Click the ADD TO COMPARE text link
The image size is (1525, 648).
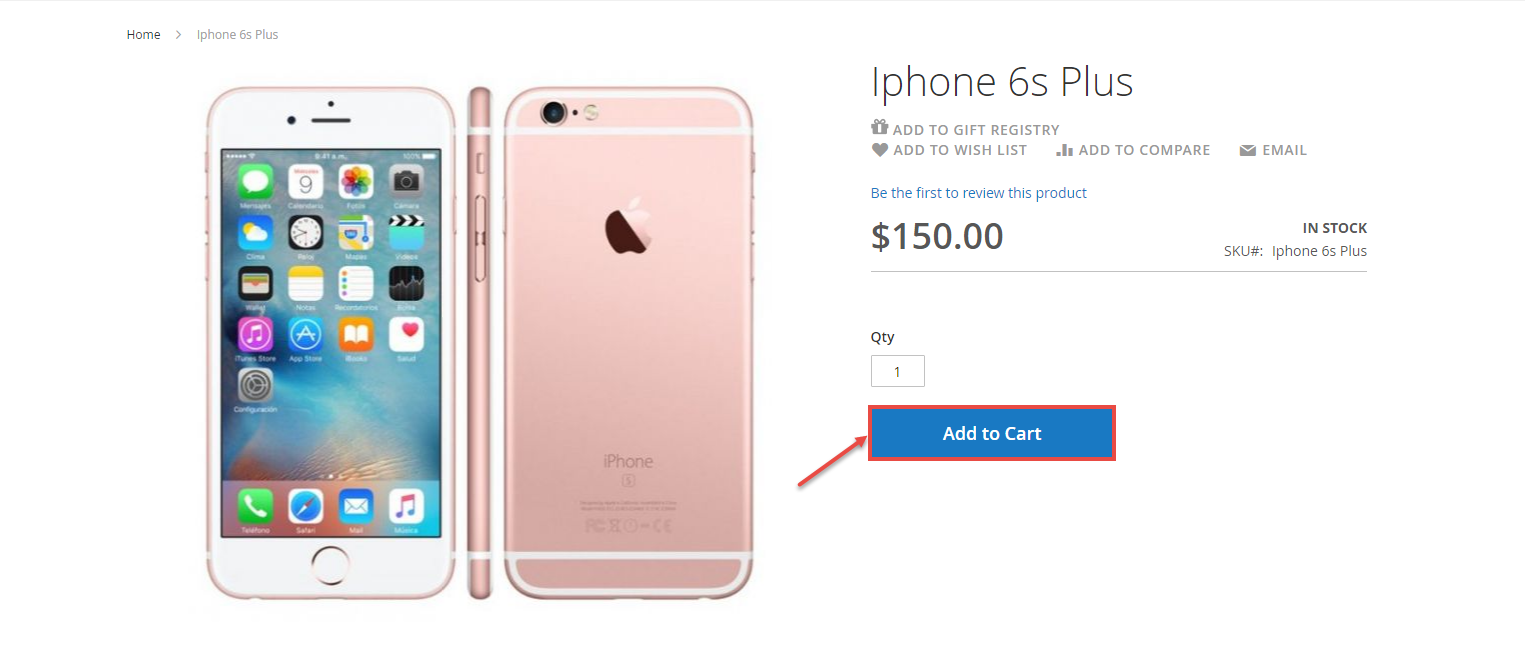[1144, 150]
